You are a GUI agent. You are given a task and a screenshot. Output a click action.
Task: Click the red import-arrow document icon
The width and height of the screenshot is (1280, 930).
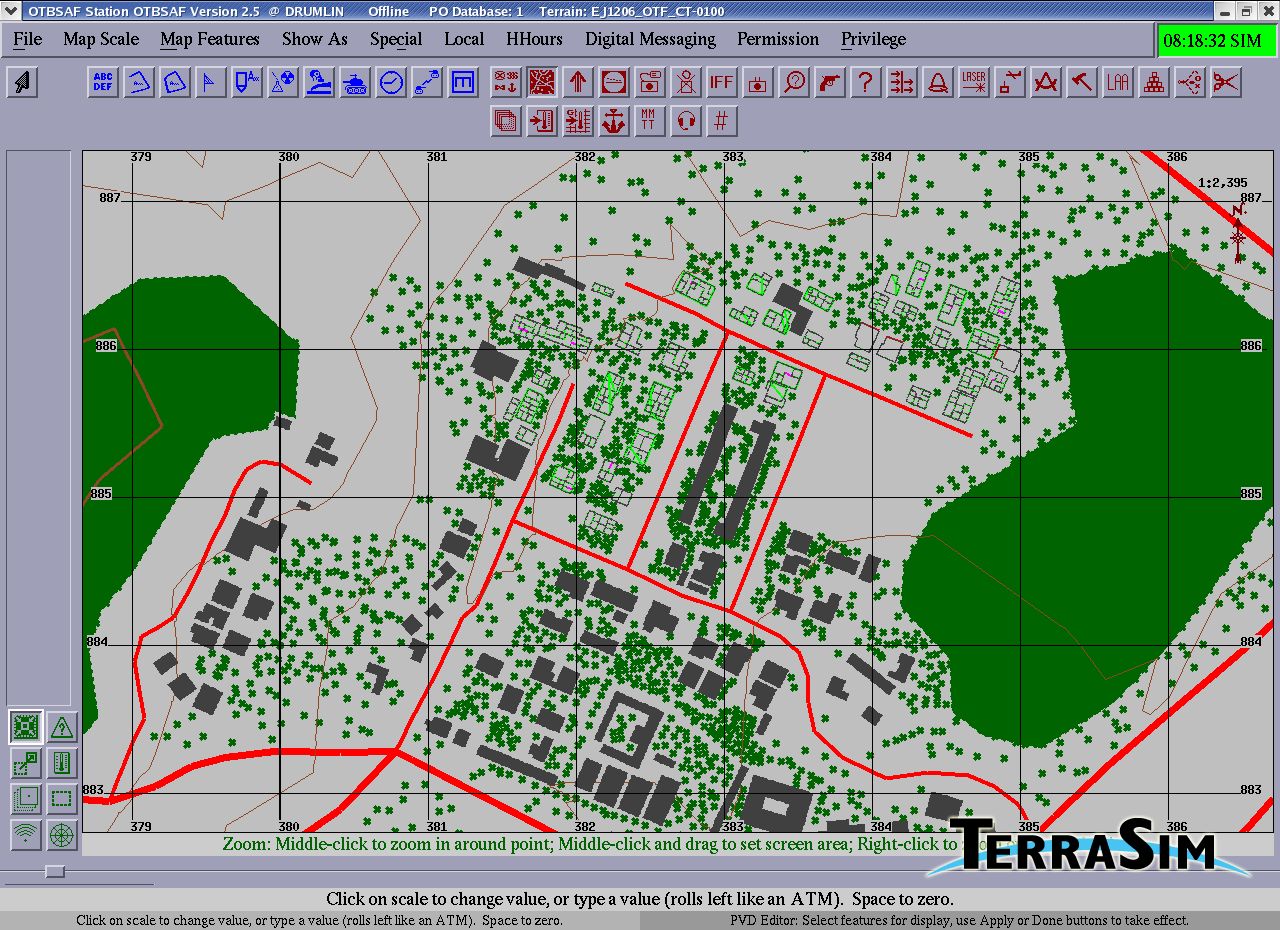pyautogui.click(x=542, y=121)
